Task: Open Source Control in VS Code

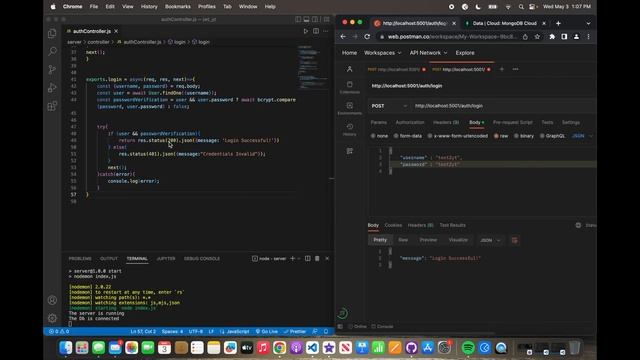Action: pyautogui.click(x=52, y=69)
